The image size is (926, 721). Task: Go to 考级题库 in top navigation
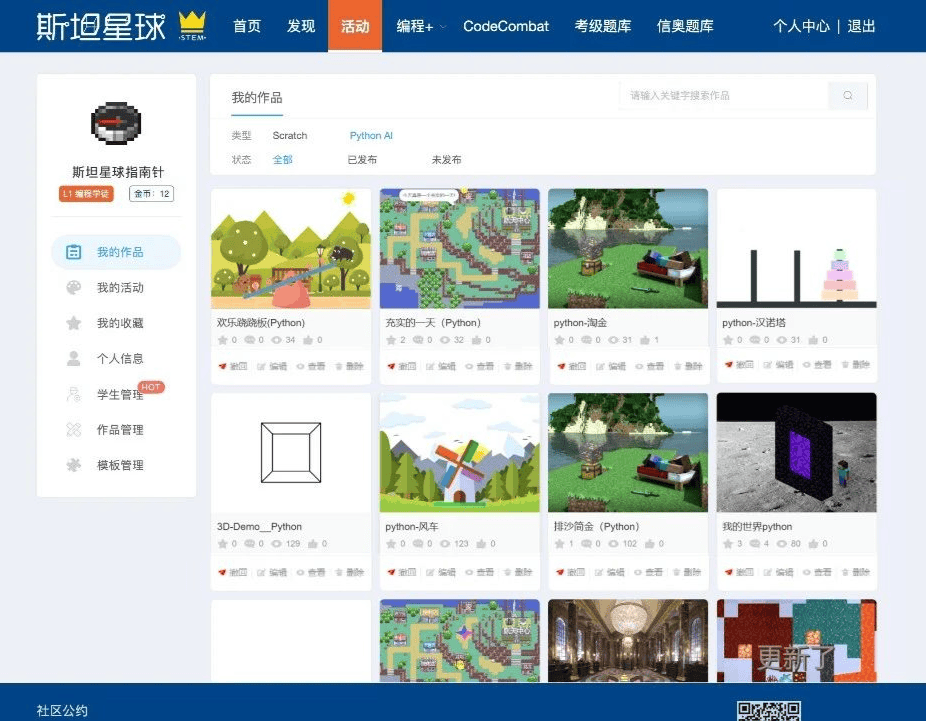pyautogui.click(x=603, y=26)
